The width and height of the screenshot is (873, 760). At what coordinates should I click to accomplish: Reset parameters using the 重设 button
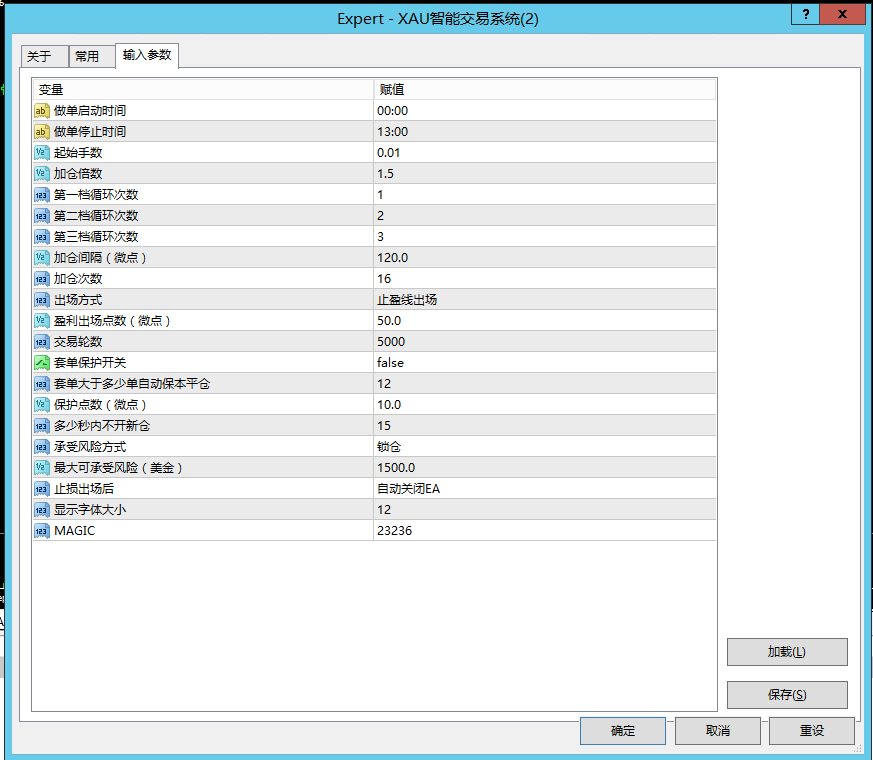pos(811,730)
